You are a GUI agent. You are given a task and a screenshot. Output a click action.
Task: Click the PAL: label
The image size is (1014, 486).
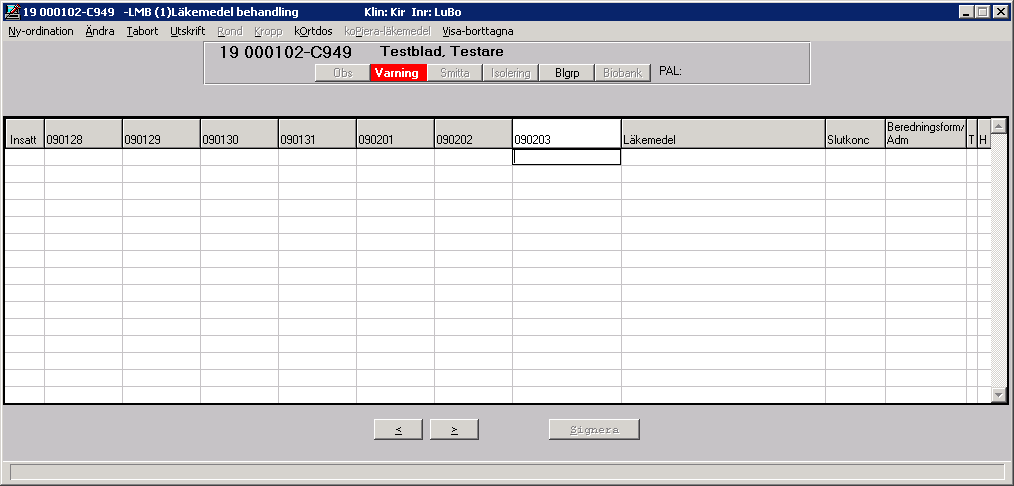[x=671, y=72]
